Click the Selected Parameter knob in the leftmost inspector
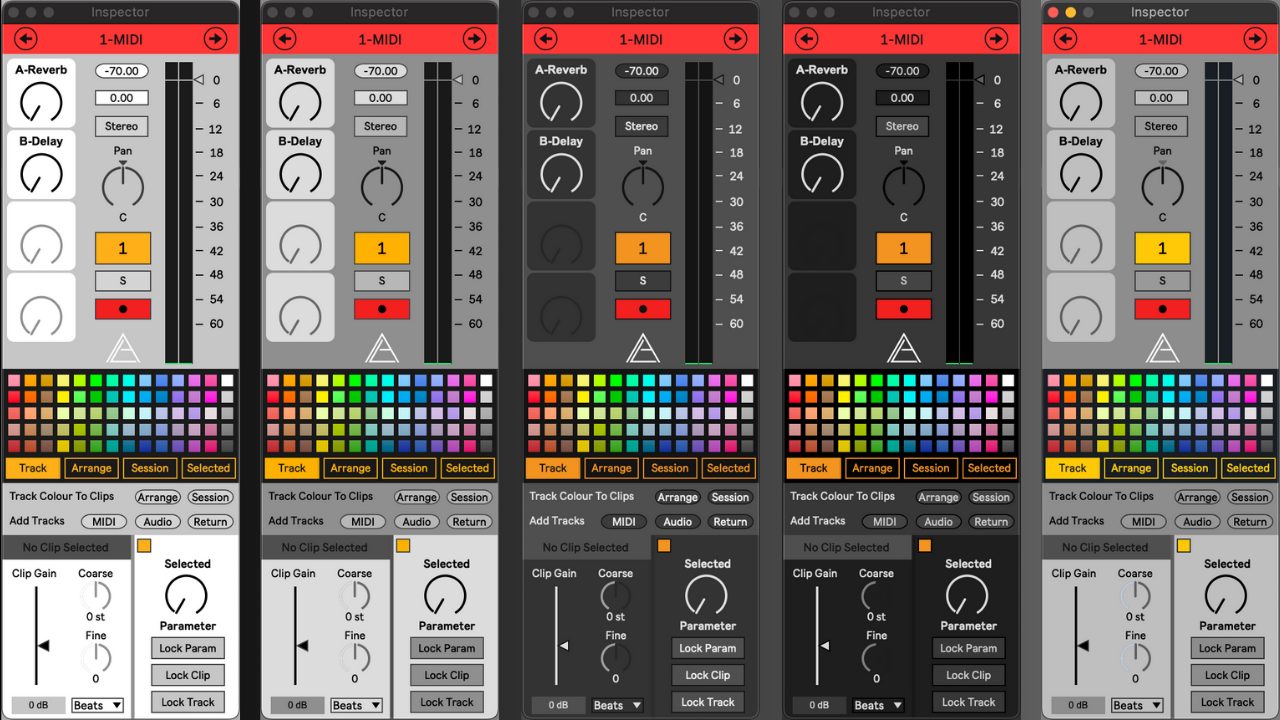1280x720 pixels. [x=187, y=596]
